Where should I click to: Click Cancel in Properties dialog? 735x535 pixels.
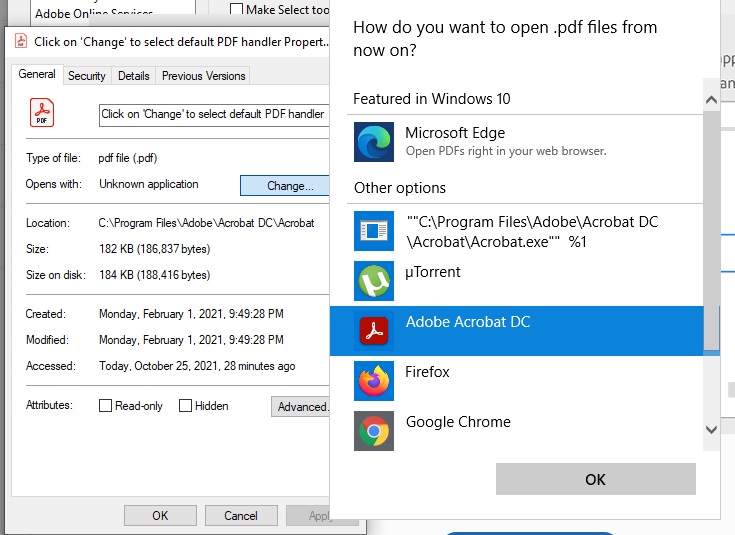point(241,516)
